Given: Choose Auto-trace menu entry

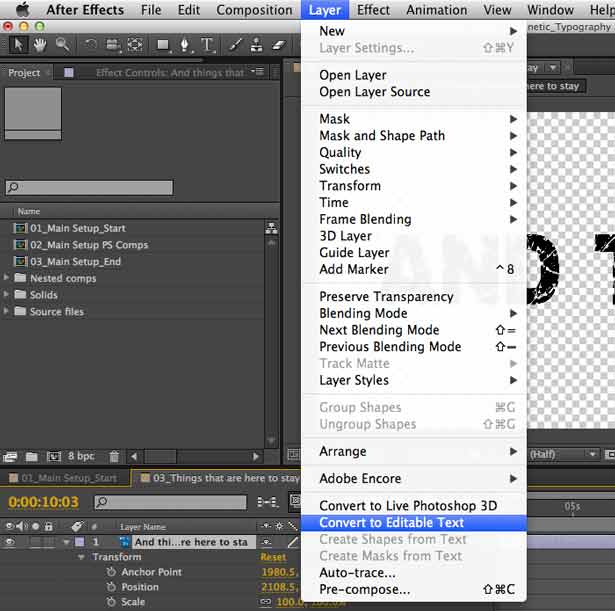Looking at the screenshot, I should click(x=414, y=573).
